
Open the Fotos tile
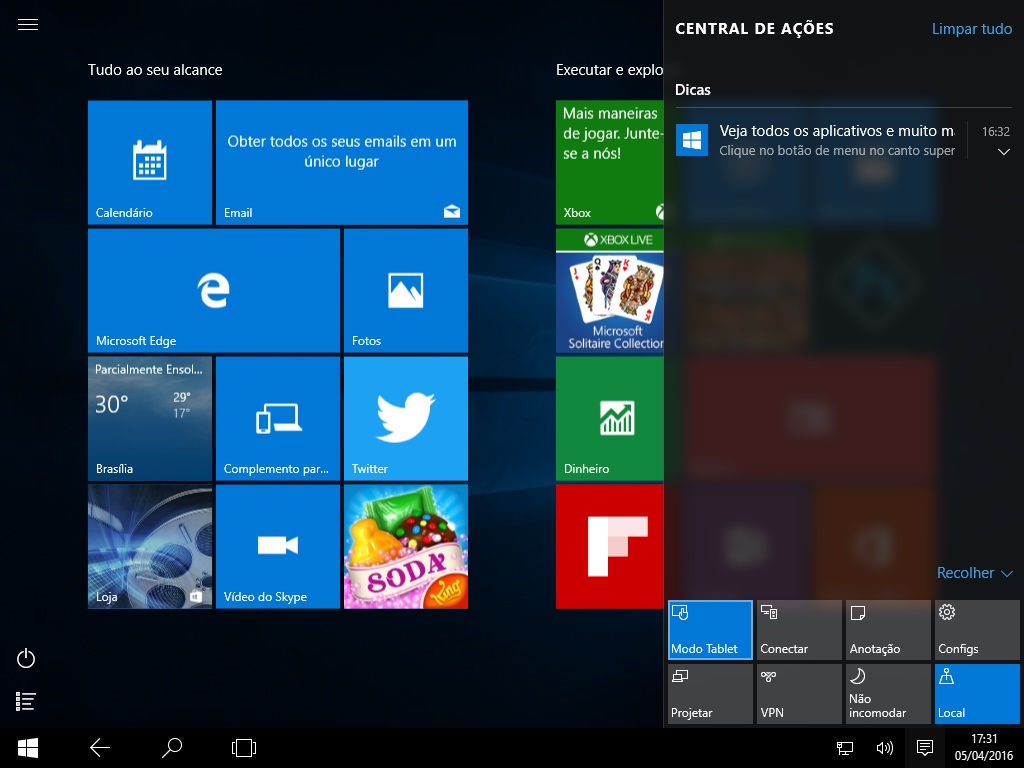tap(405, 290)
